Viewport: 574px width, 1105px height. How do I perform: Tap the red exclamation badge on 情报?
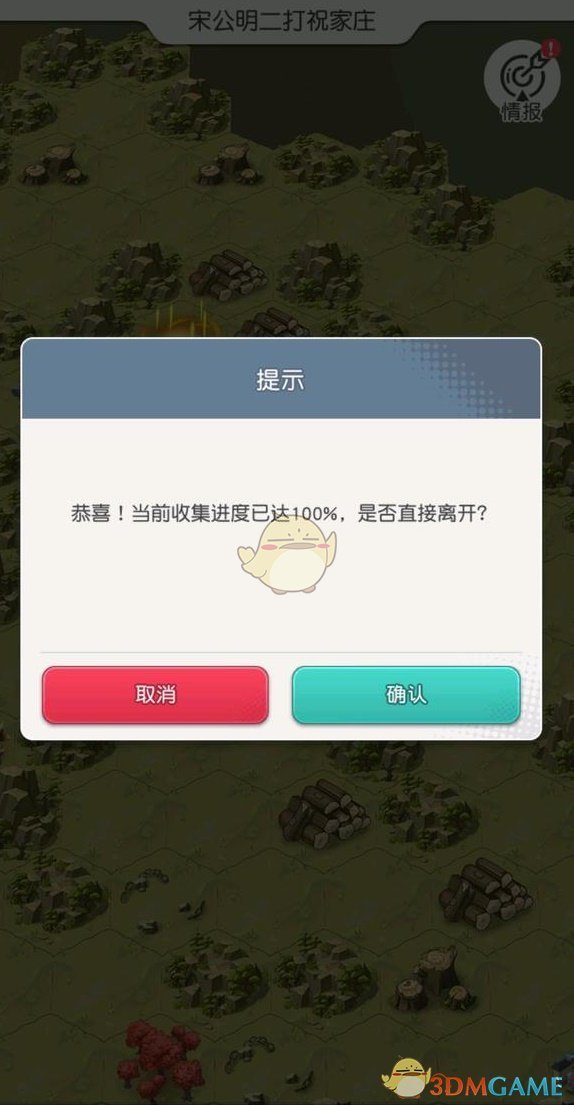coord(551,49)
